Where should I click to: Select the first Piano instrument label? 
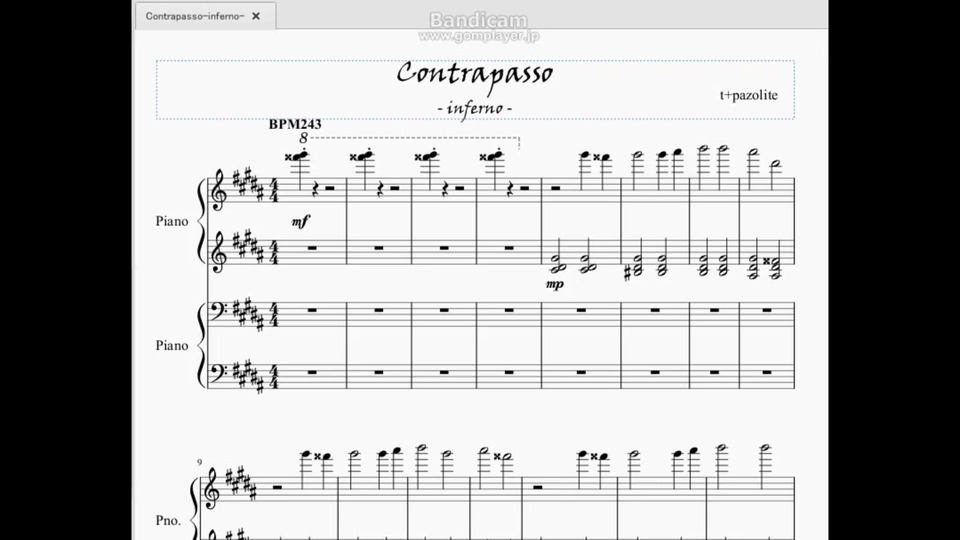pos(171,221)
